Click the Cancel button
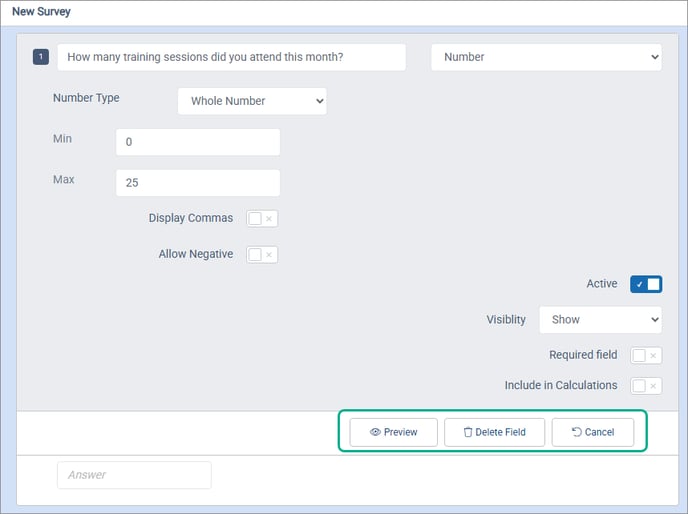Viewport: 688px width, 514px height. pos(593,432)
